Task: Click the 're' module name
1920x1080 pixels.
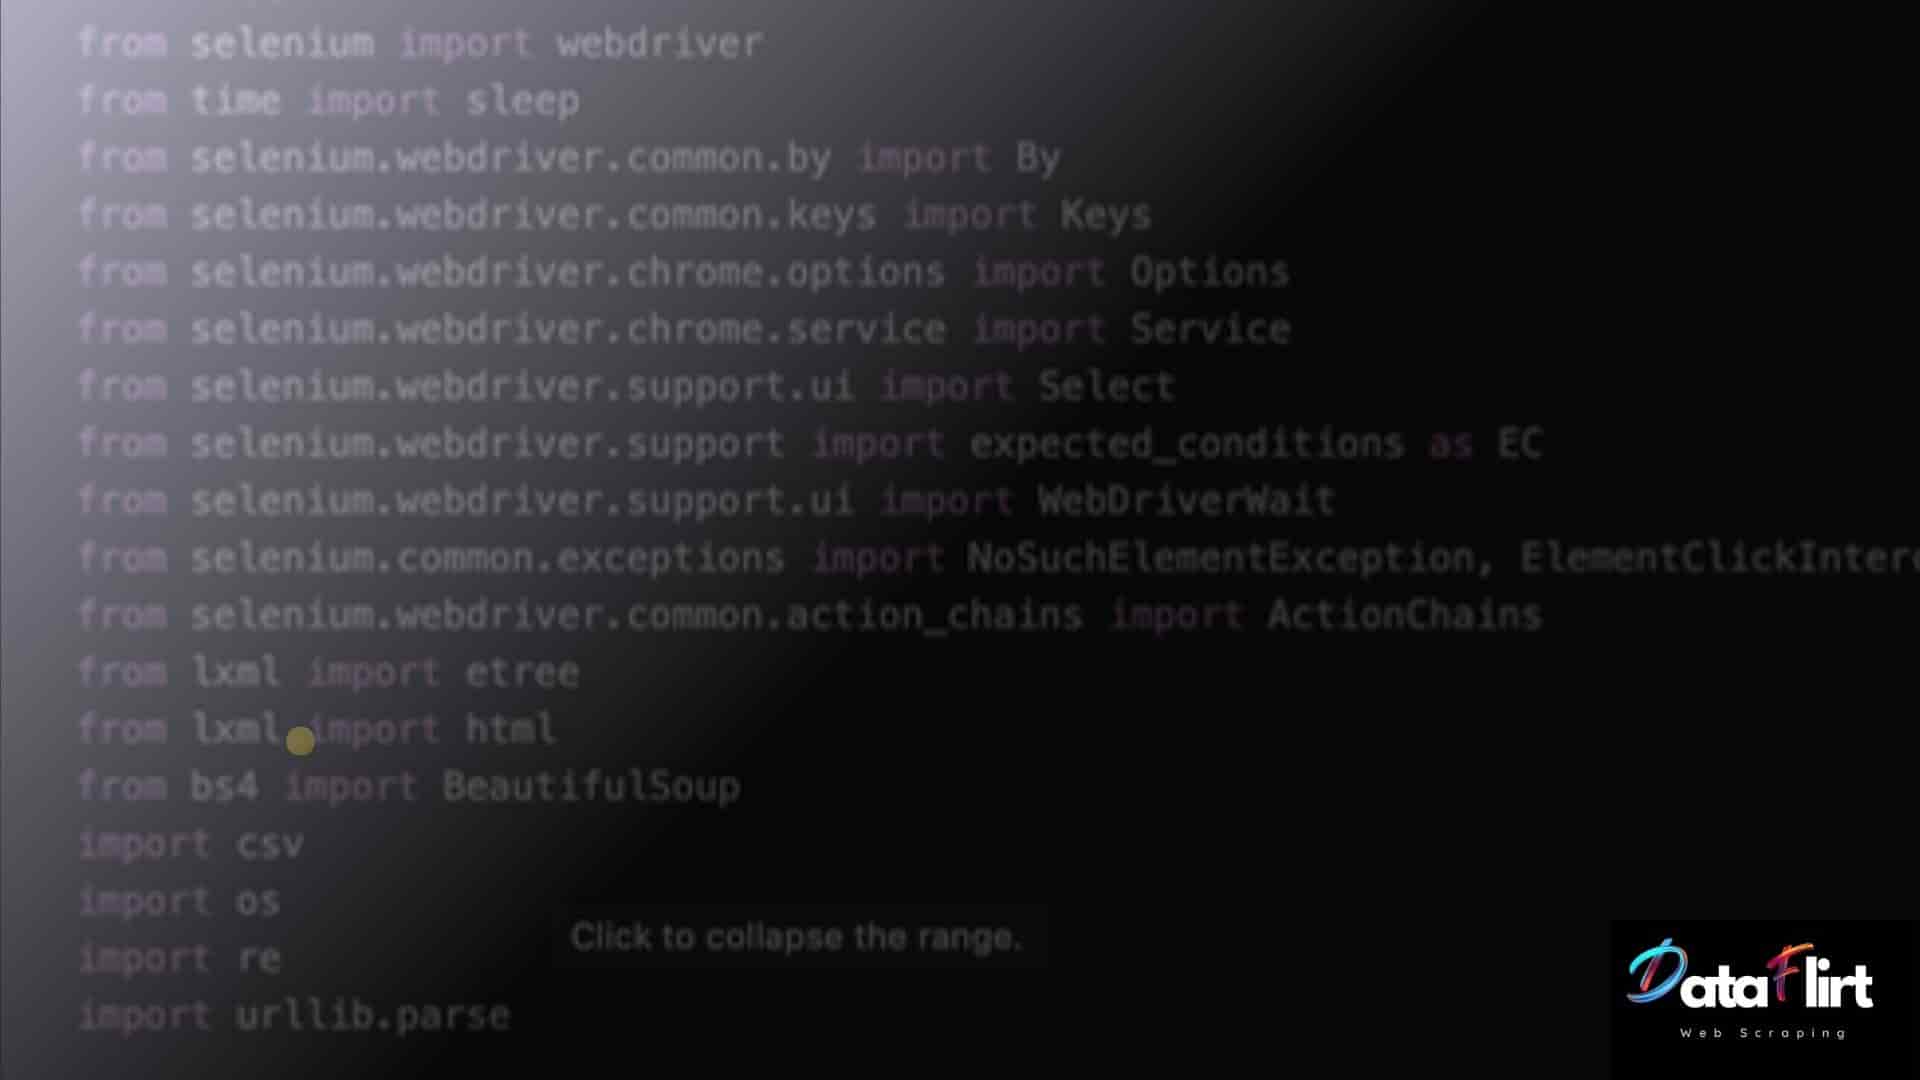Action: pyautogui.click(x=259, y=958)
